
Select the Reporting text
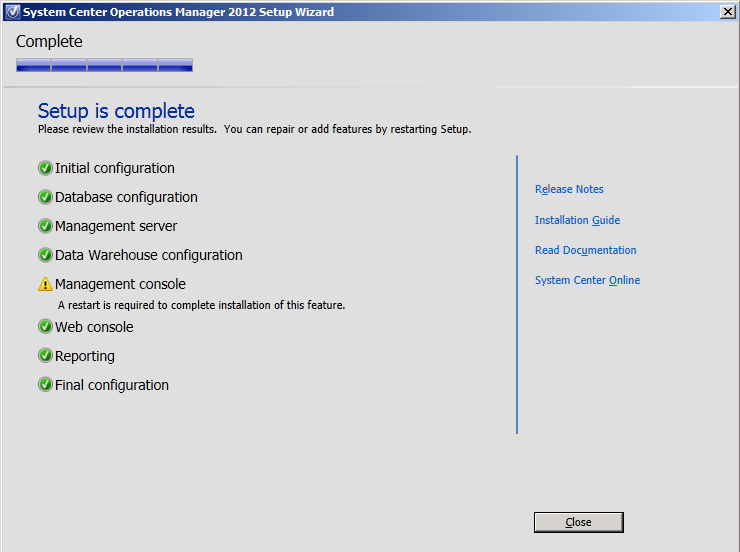tap(85, 356)
